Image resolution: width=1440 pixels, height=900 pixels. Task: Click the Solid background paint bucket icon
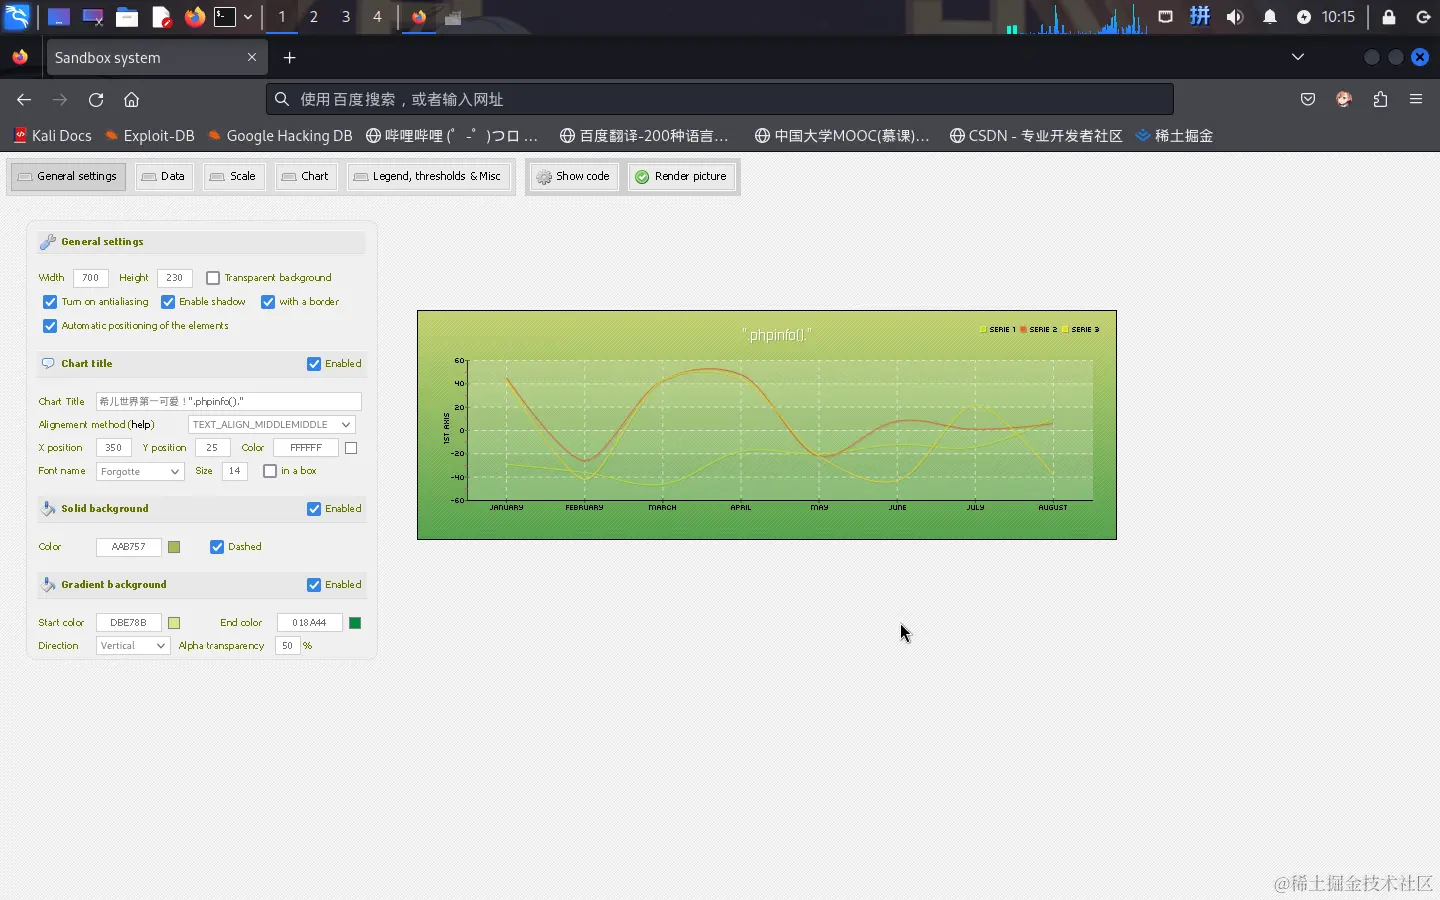[x=48, y=509]
